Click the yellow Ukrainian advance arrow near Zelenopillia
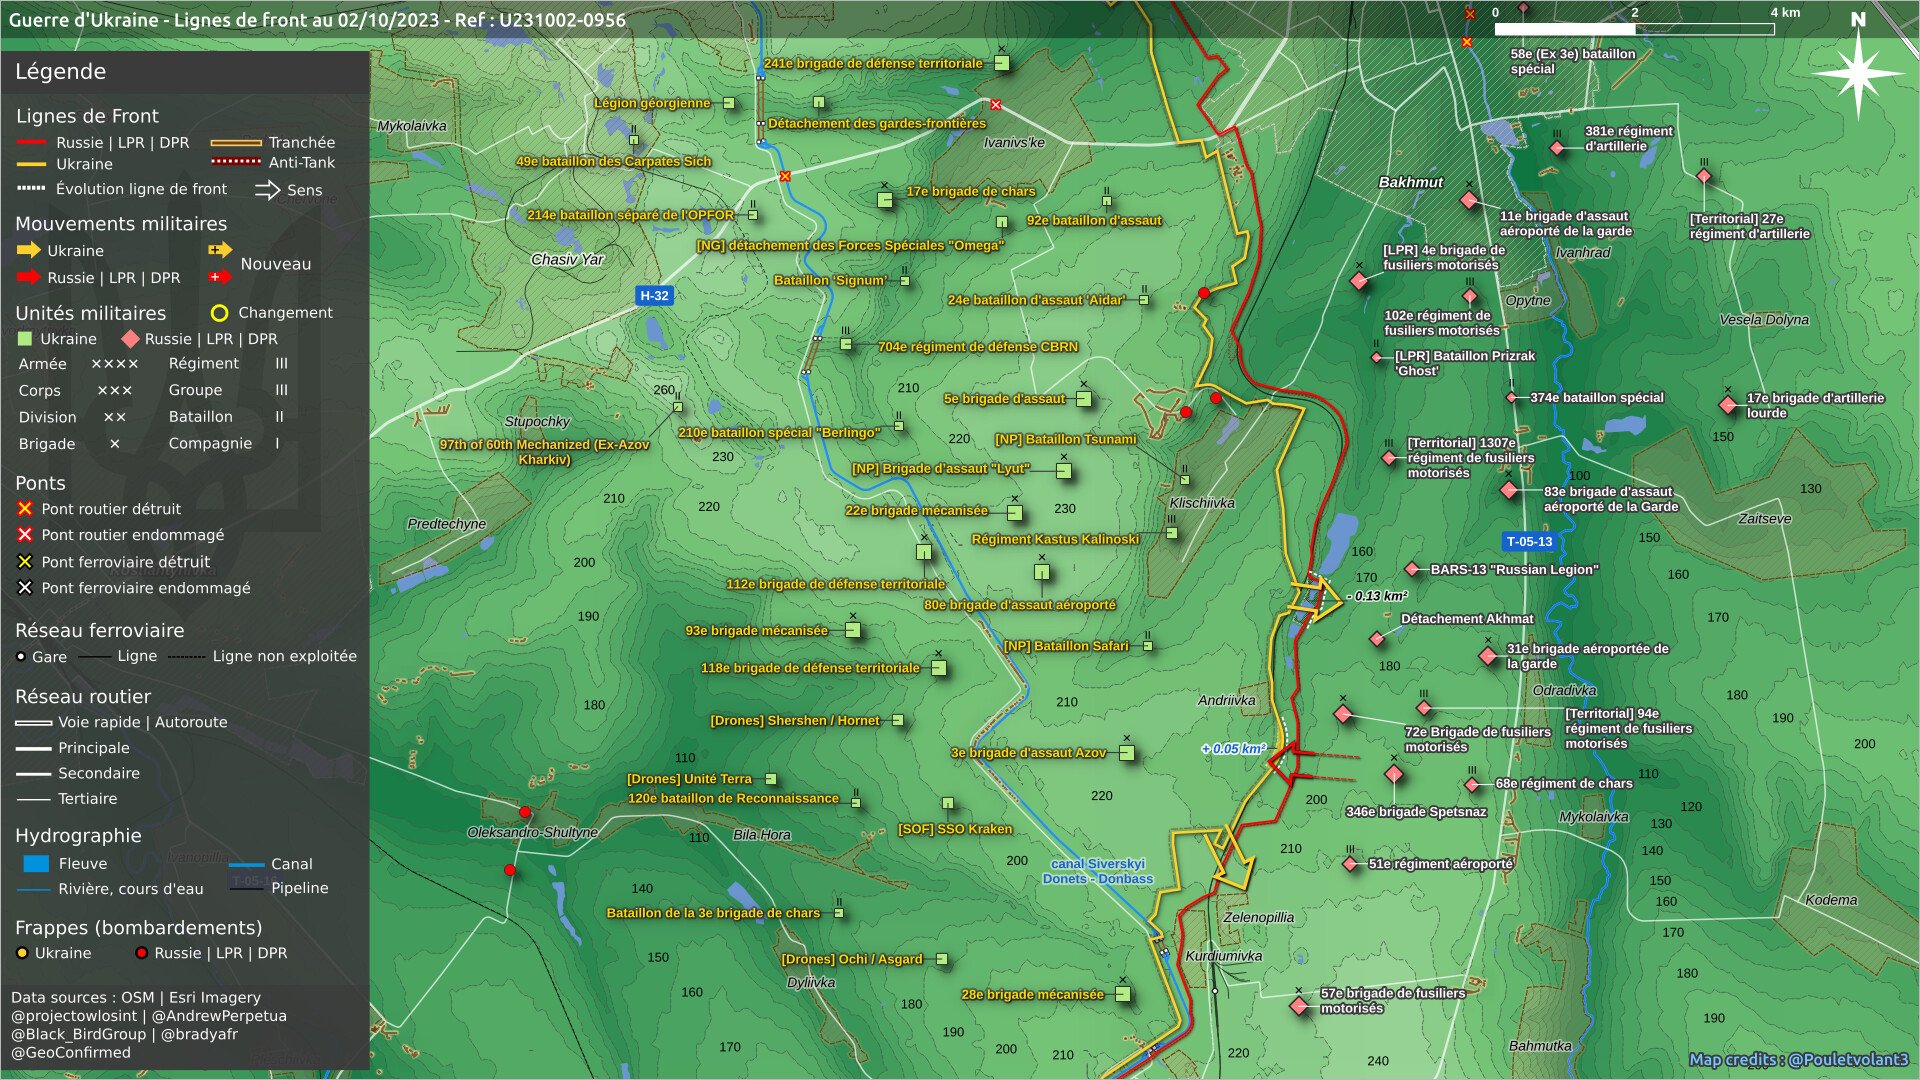This screenshot has height=1080, width=1920. click(1231, 858)
